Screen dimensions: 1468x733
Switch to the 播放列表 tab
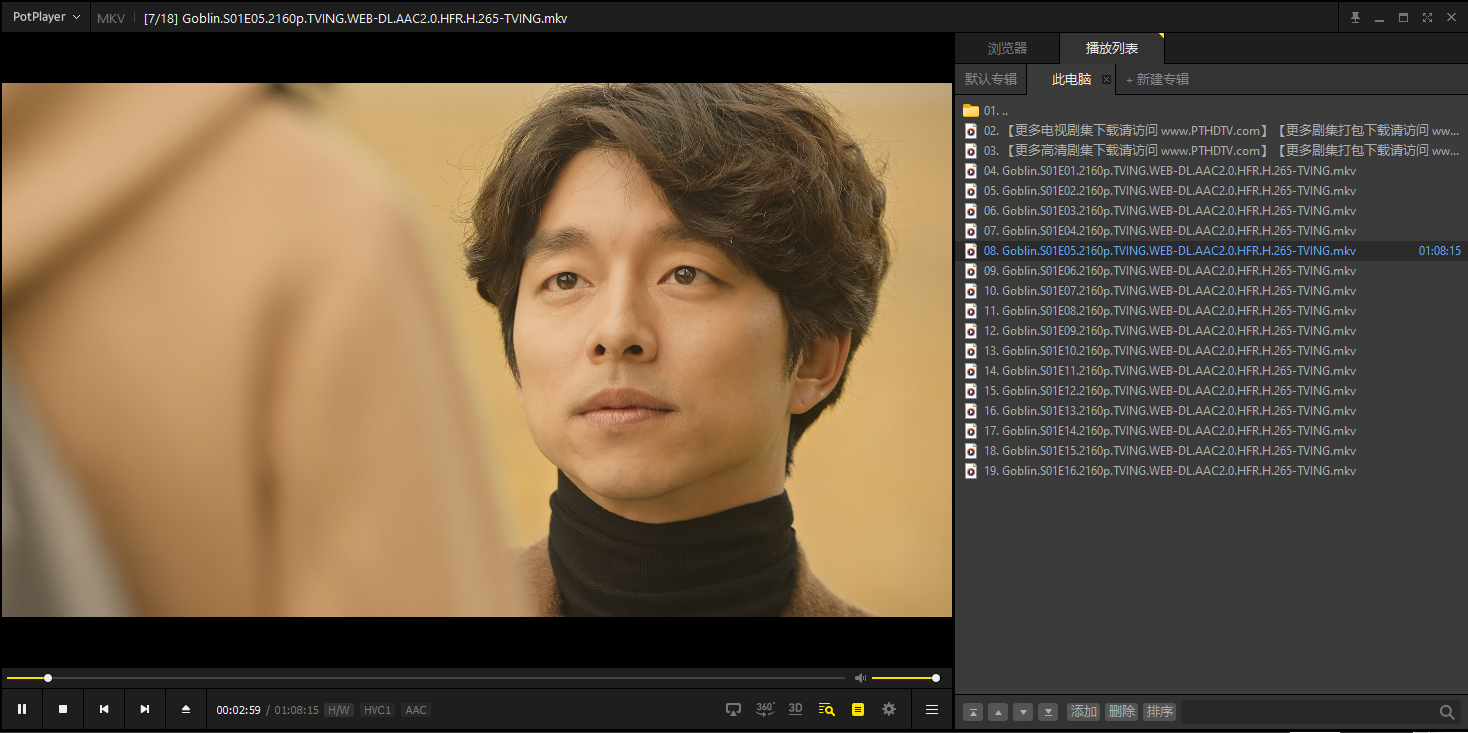[1112, 48]
